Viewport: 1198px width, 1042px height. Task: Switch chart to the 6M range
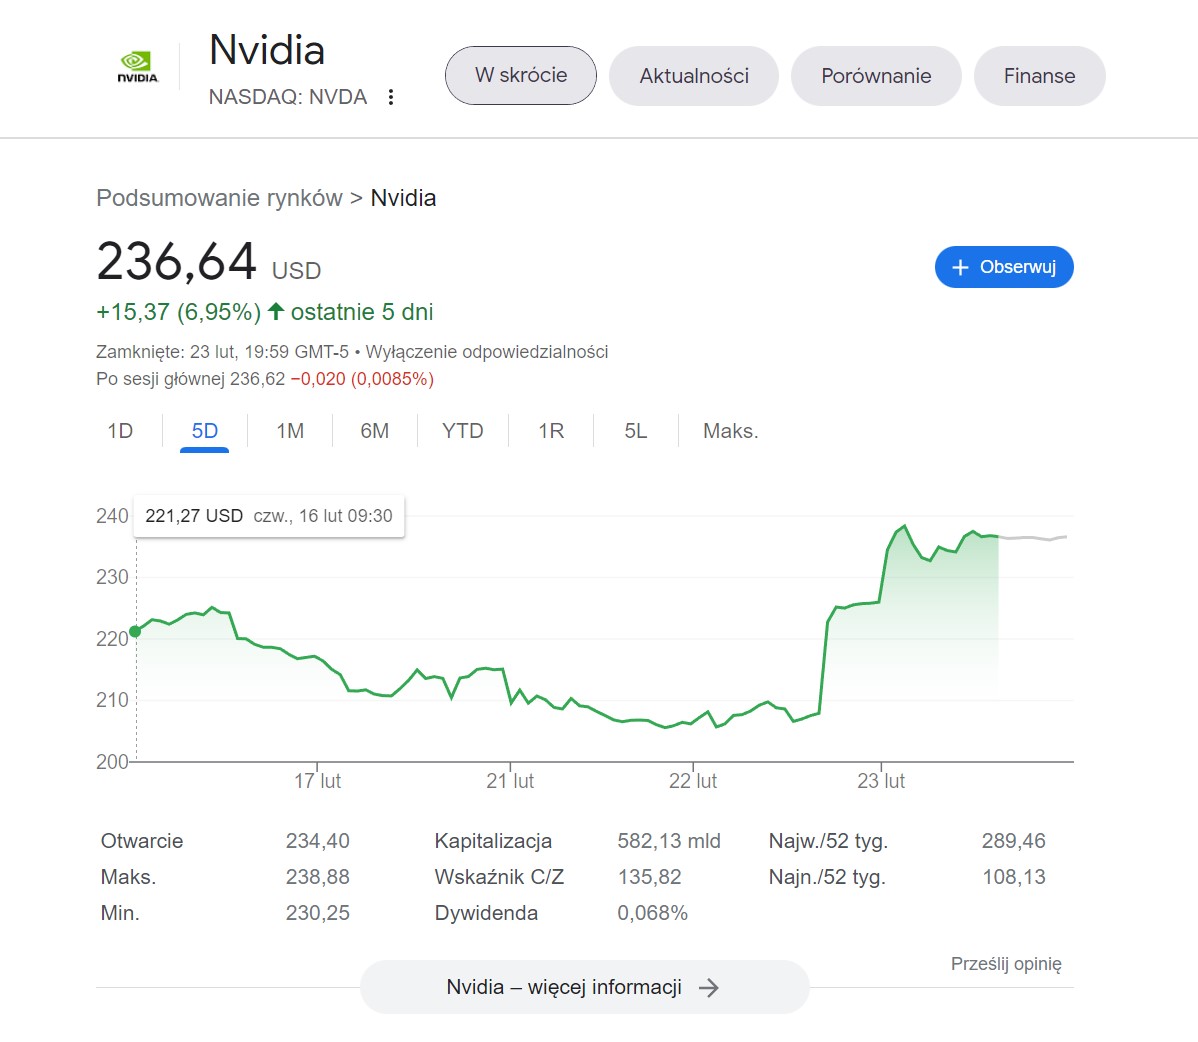click(x=375, y=431)
